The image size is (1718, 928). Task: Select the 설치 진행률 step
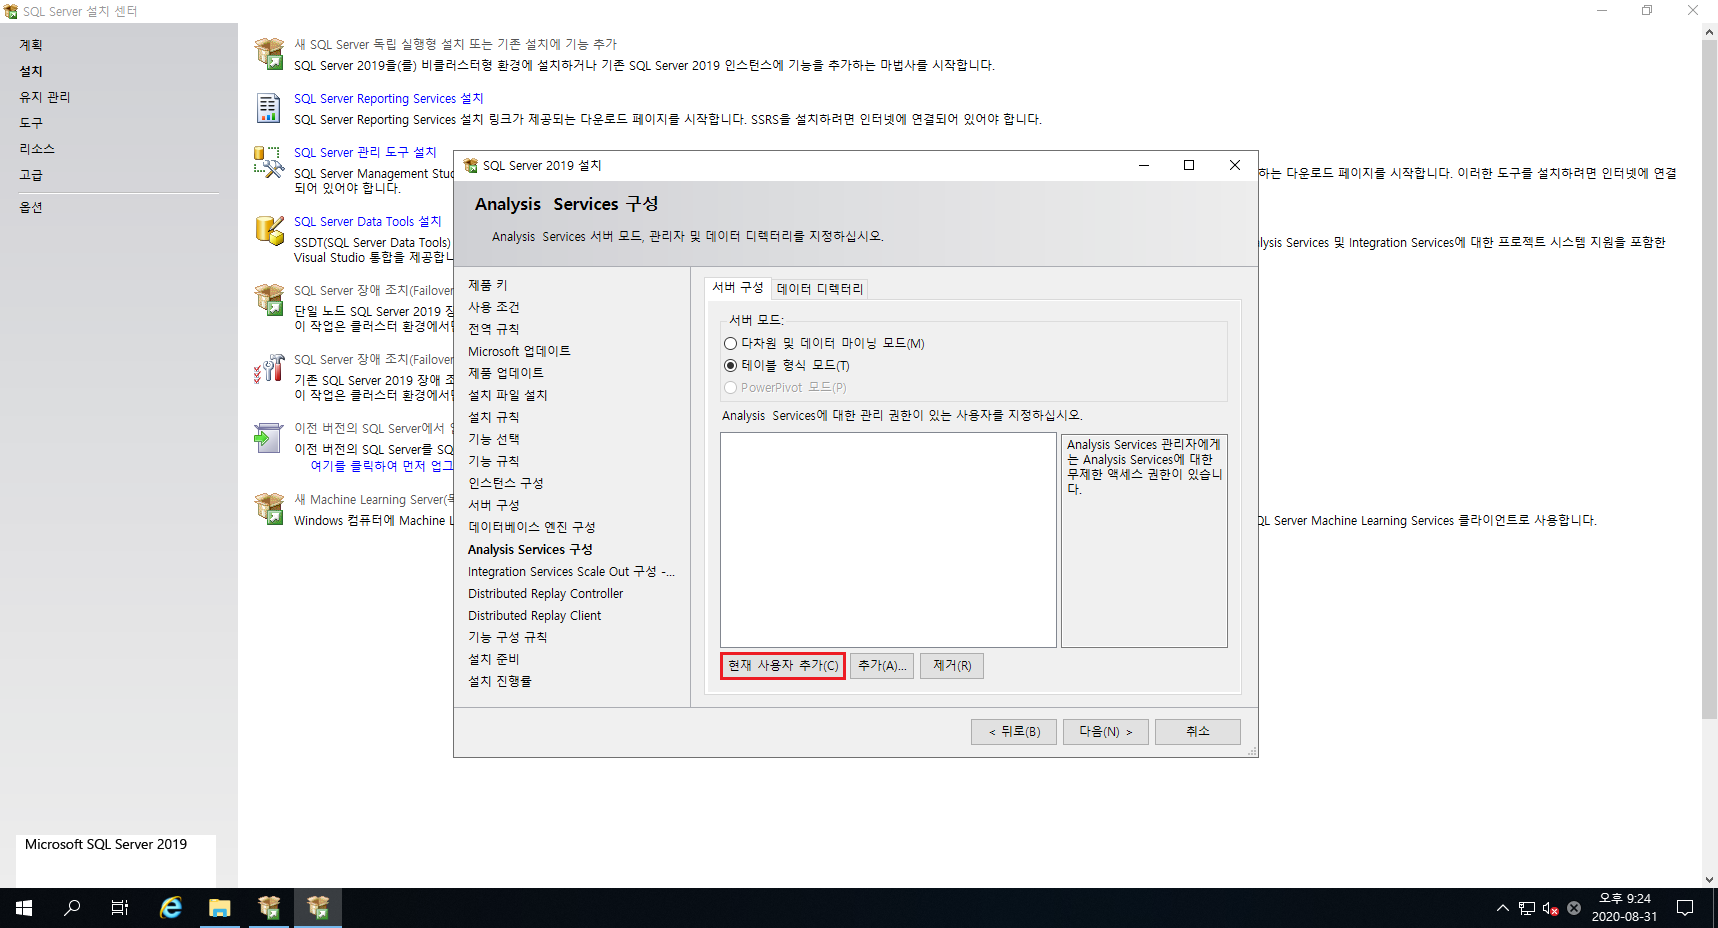click(x=500, y=681)
